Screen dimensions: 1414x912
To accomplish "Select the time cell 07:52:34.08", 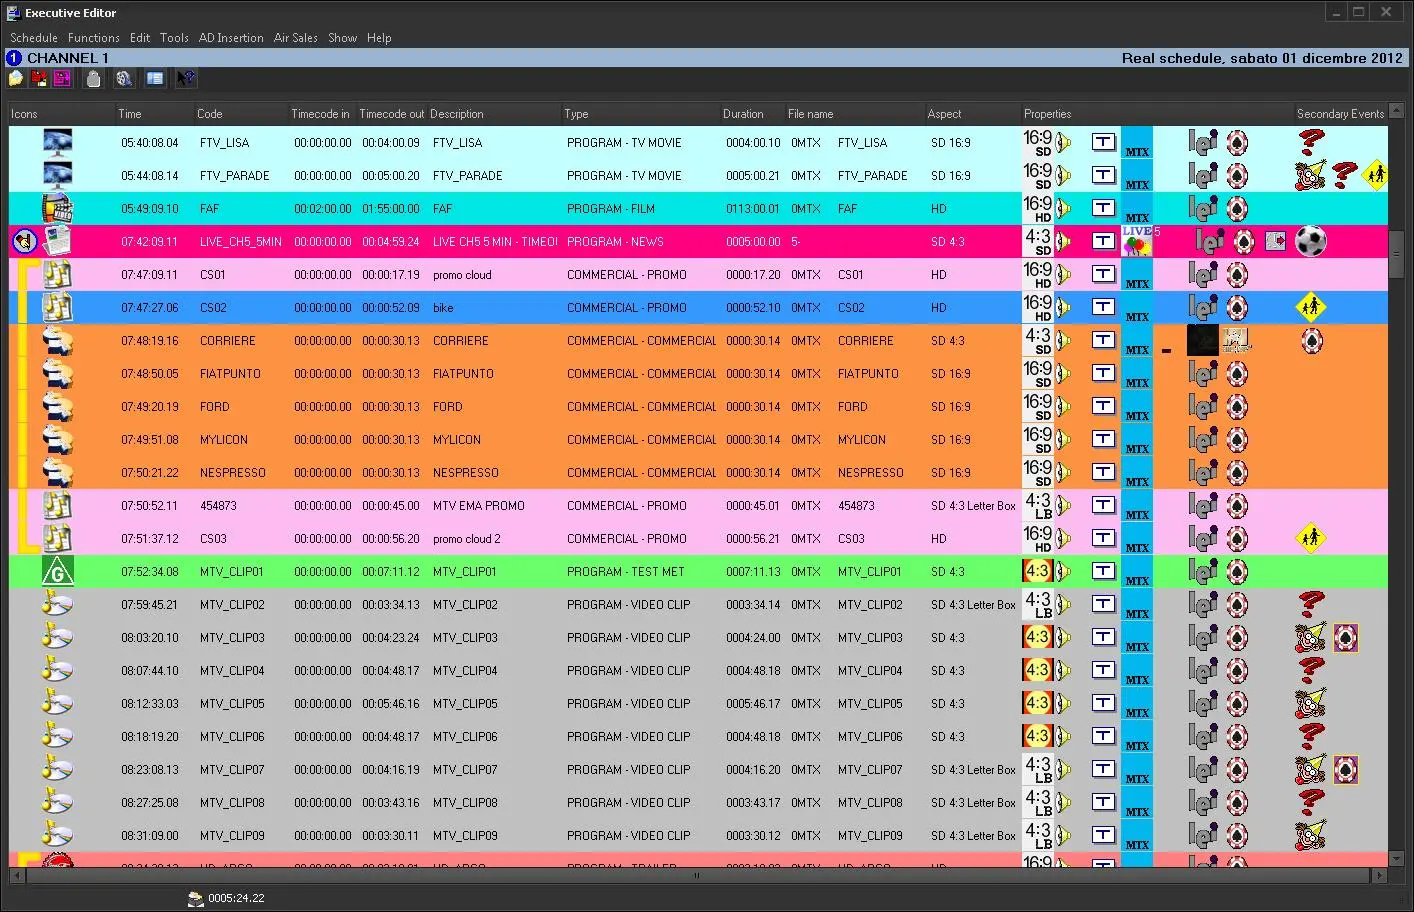I will pyautogui.click(x=150, y=572).
